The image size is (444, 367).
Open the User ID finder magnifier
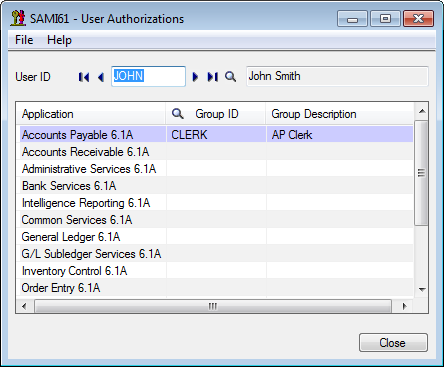click(x=230, y=77)
